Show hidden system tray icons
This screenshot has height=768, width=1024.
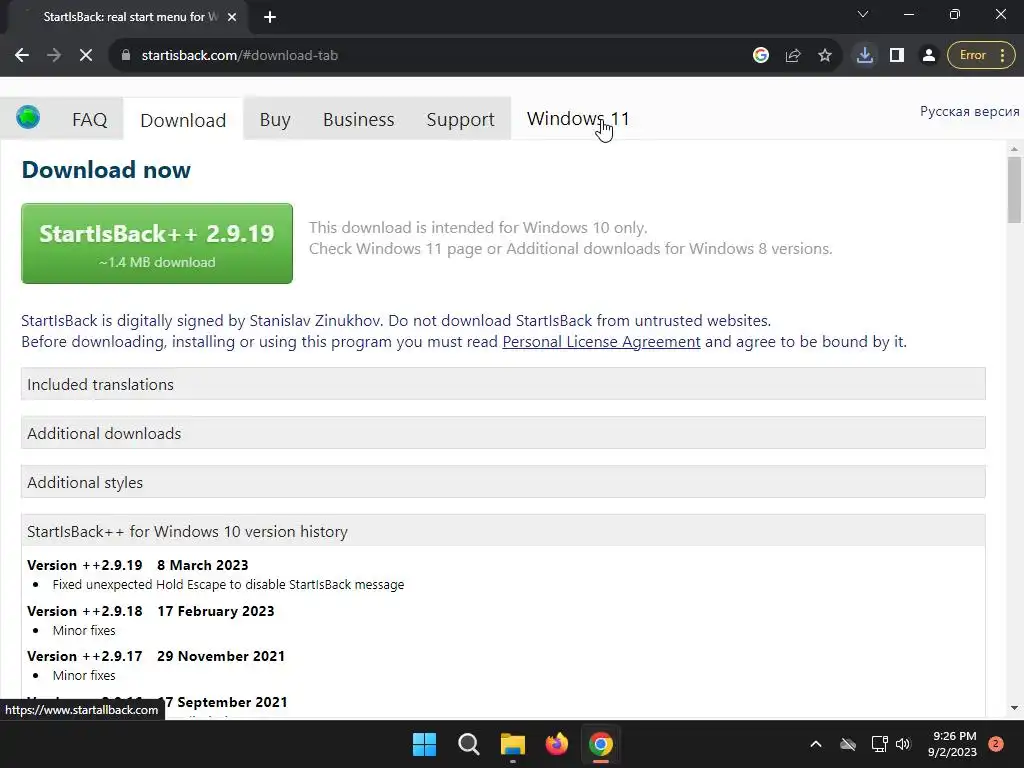click(816, 744)
